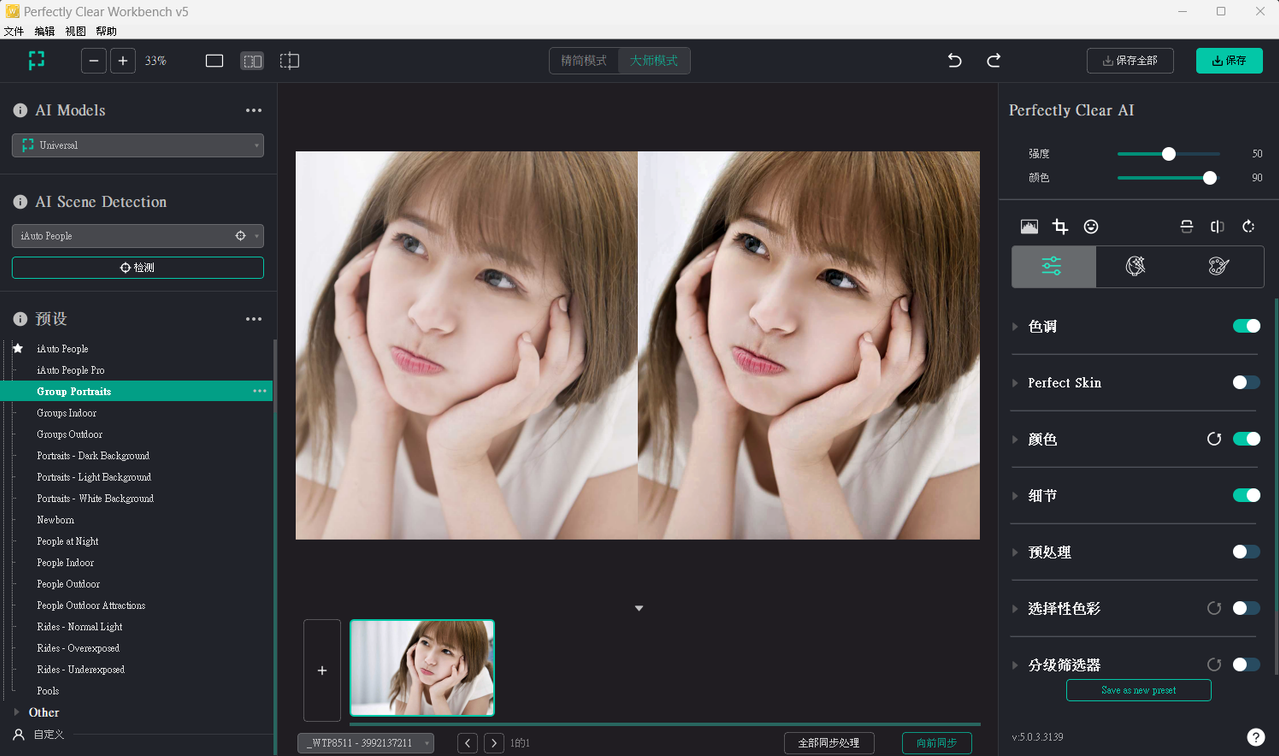Enable the 选择性色彩 switch

tap(1246, 608)
